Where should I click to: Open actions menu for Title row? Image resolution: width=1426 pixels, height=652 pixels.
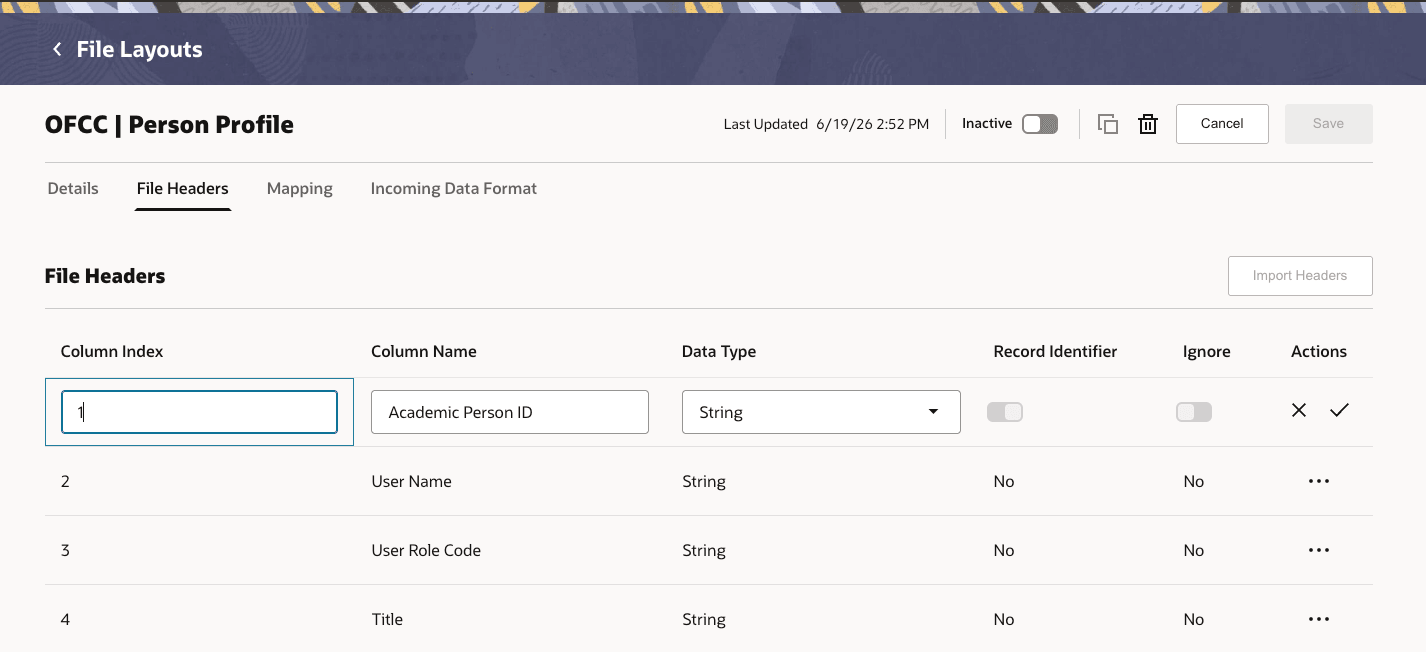(x=1319, y=619)
